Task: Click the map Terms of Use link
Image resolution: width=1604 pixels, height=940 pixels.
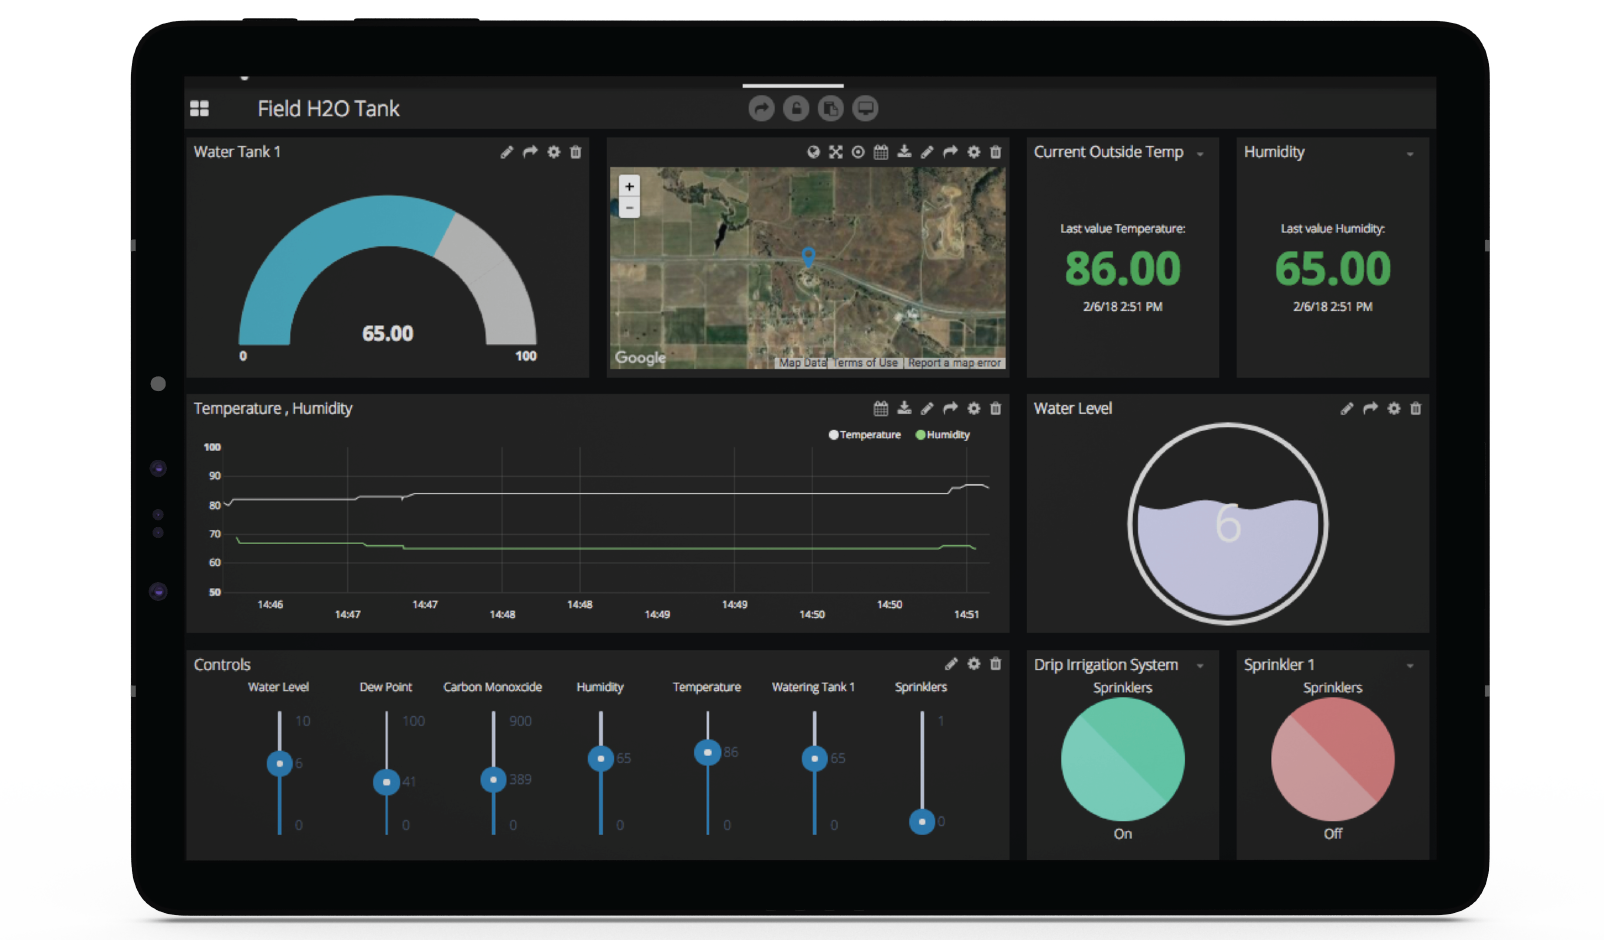Action: [865, 363]
